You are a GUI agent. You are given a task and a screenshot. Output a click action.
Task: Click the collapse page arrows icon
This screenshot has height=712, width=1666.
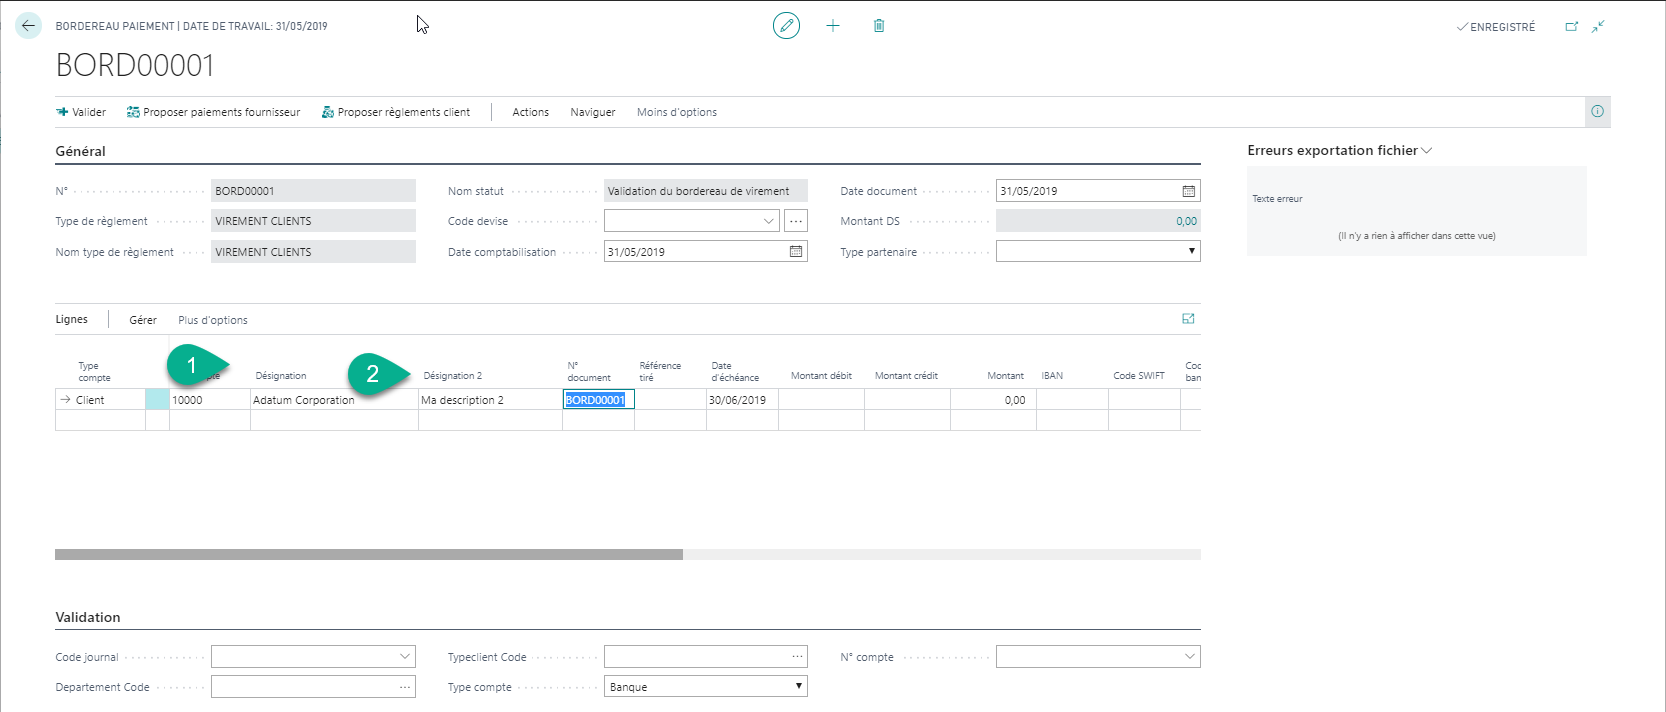point(1598,27)
